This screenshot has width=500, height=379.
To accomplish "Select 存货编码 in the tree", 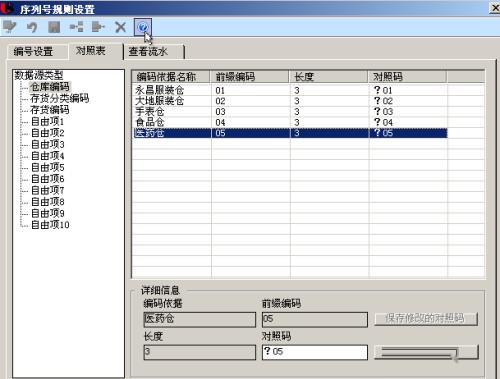I will pyautogui.click(x=50, y=110).
